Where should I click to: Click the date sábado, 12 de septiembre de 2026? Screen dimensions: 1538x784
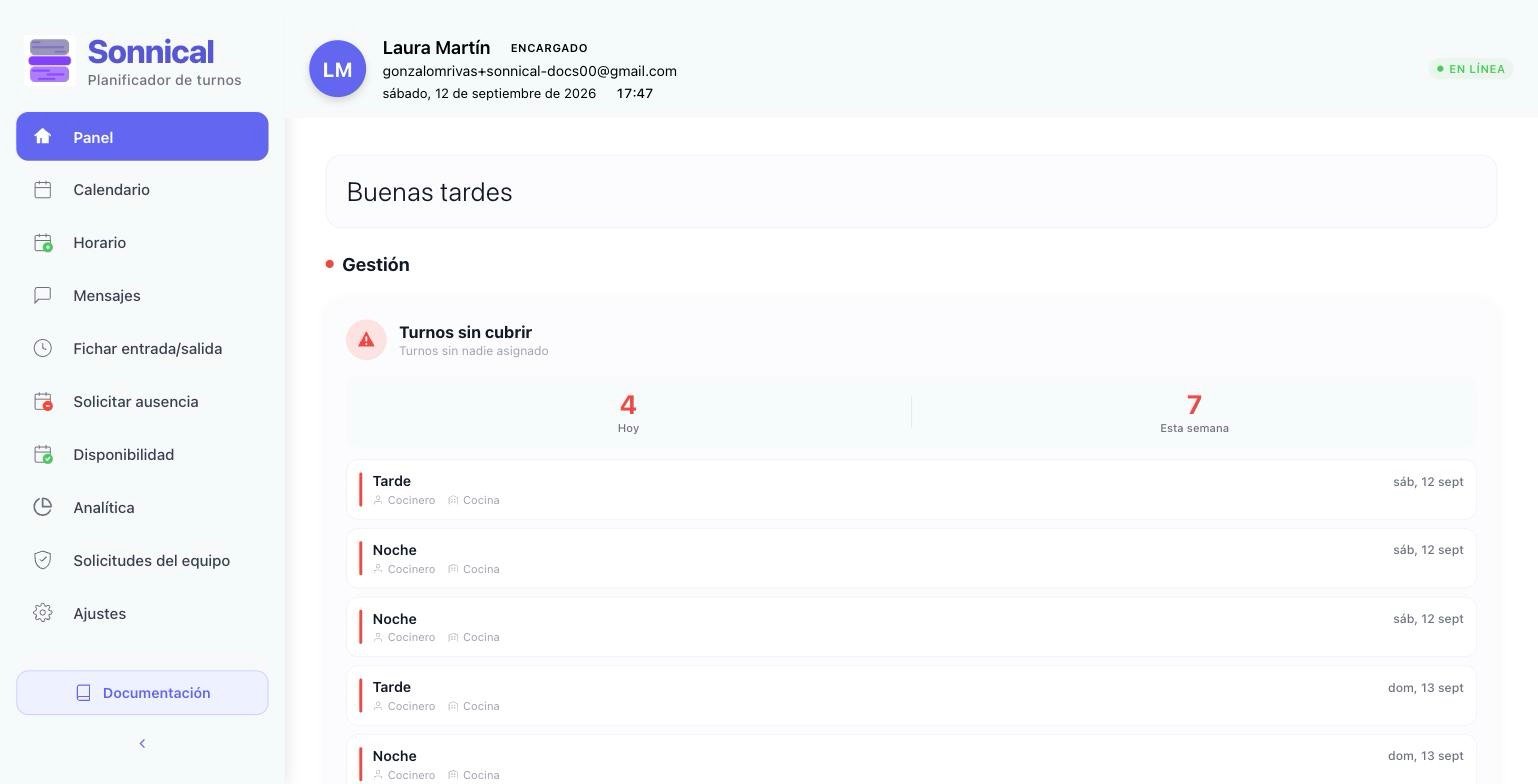click(489, 93)
